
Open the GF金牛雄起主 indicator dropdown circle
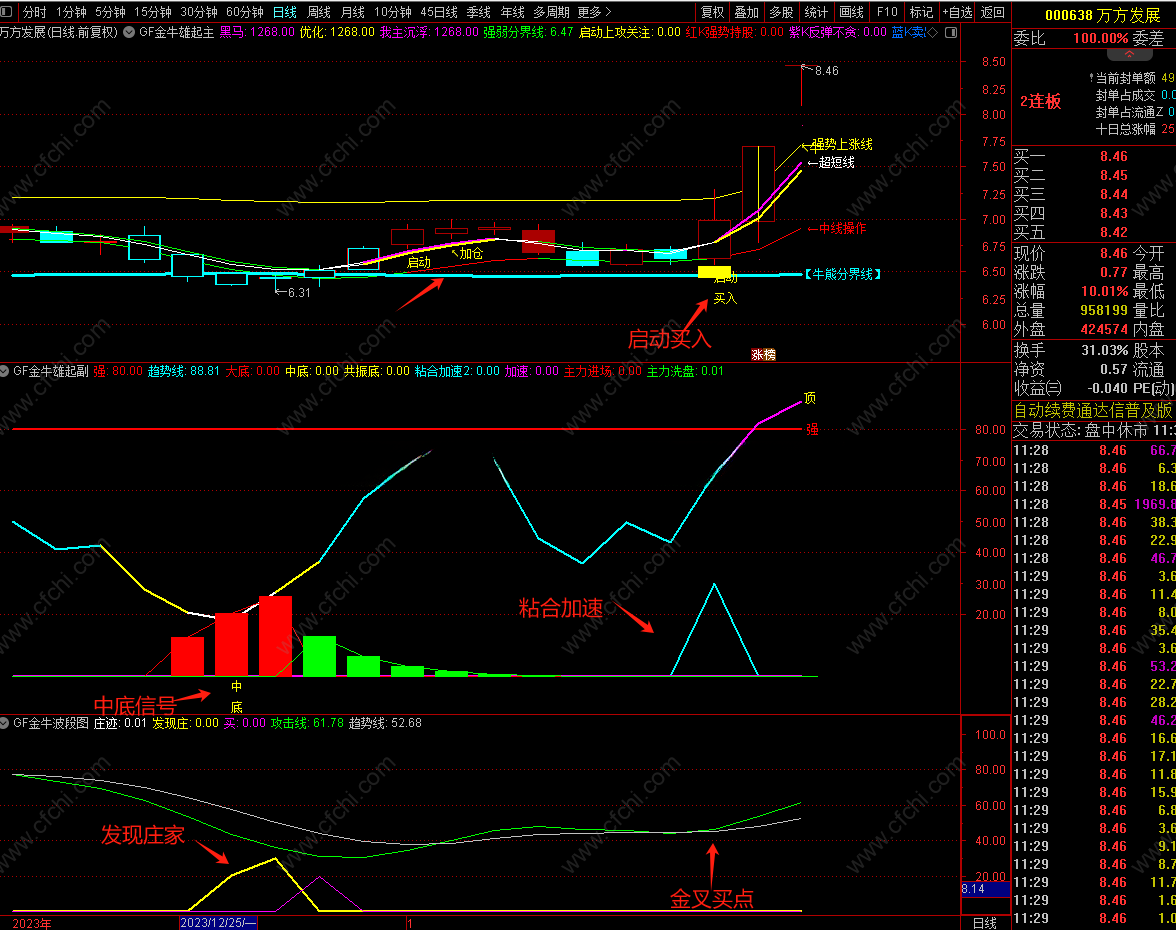[x=129, y=32]
